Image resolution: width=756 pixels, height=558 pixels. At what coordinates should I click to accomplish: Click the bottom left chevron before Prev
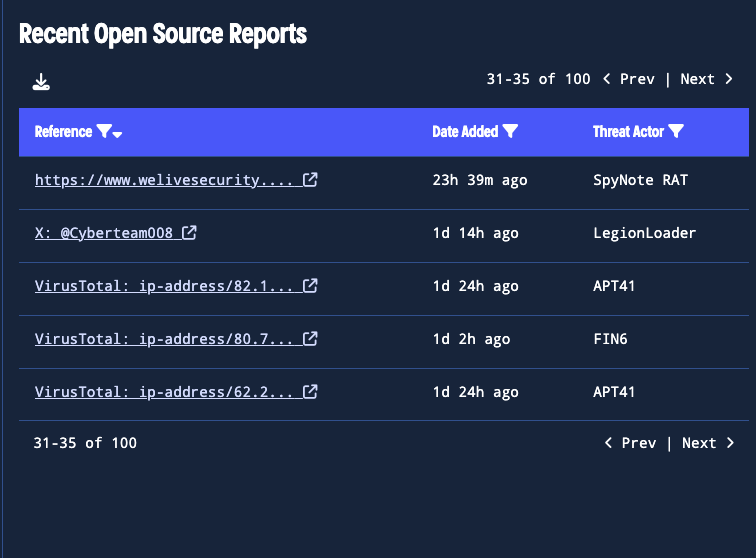[x=608, y=443]
